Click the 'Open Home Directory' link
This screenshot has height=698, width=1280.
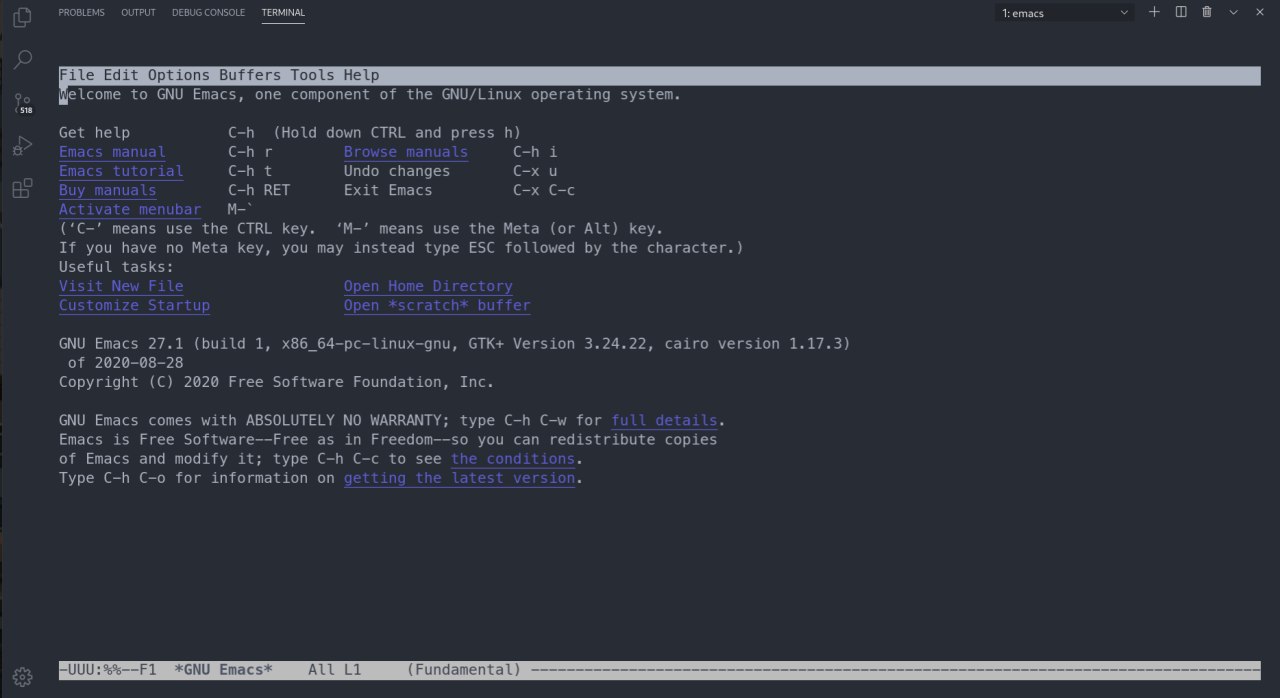click(x=428, y=286)
